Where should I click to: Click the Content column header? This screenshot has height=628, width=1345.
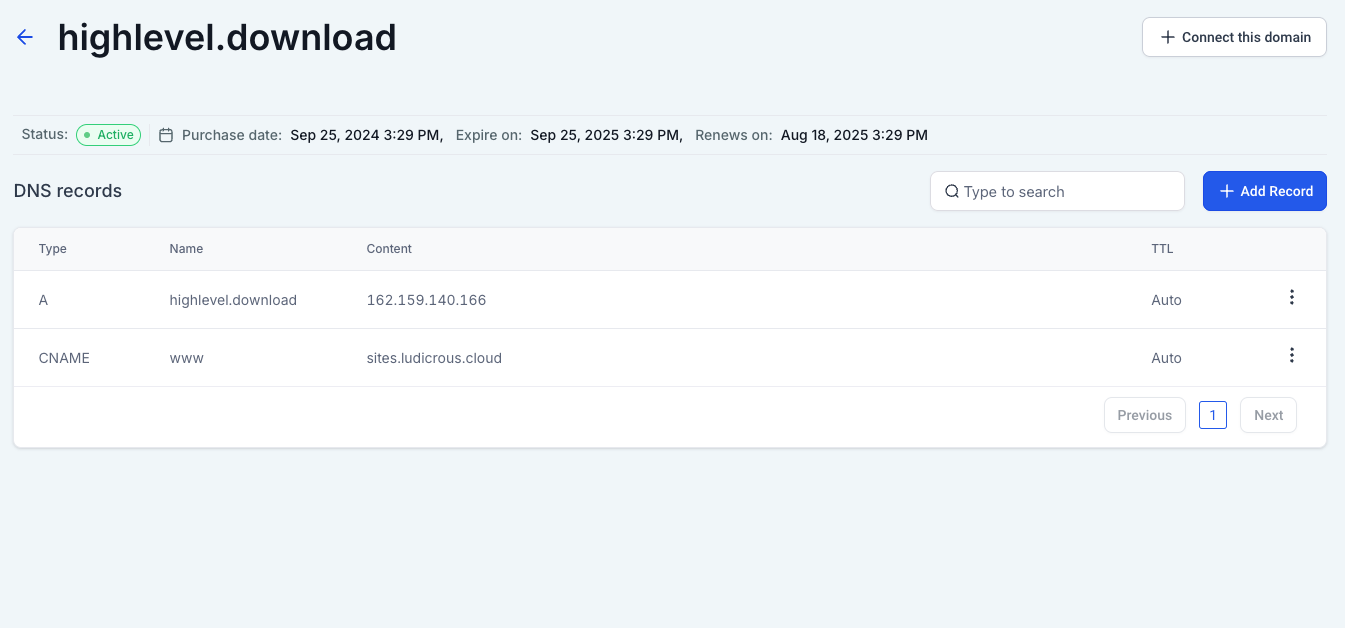click(x=389, y=249)
